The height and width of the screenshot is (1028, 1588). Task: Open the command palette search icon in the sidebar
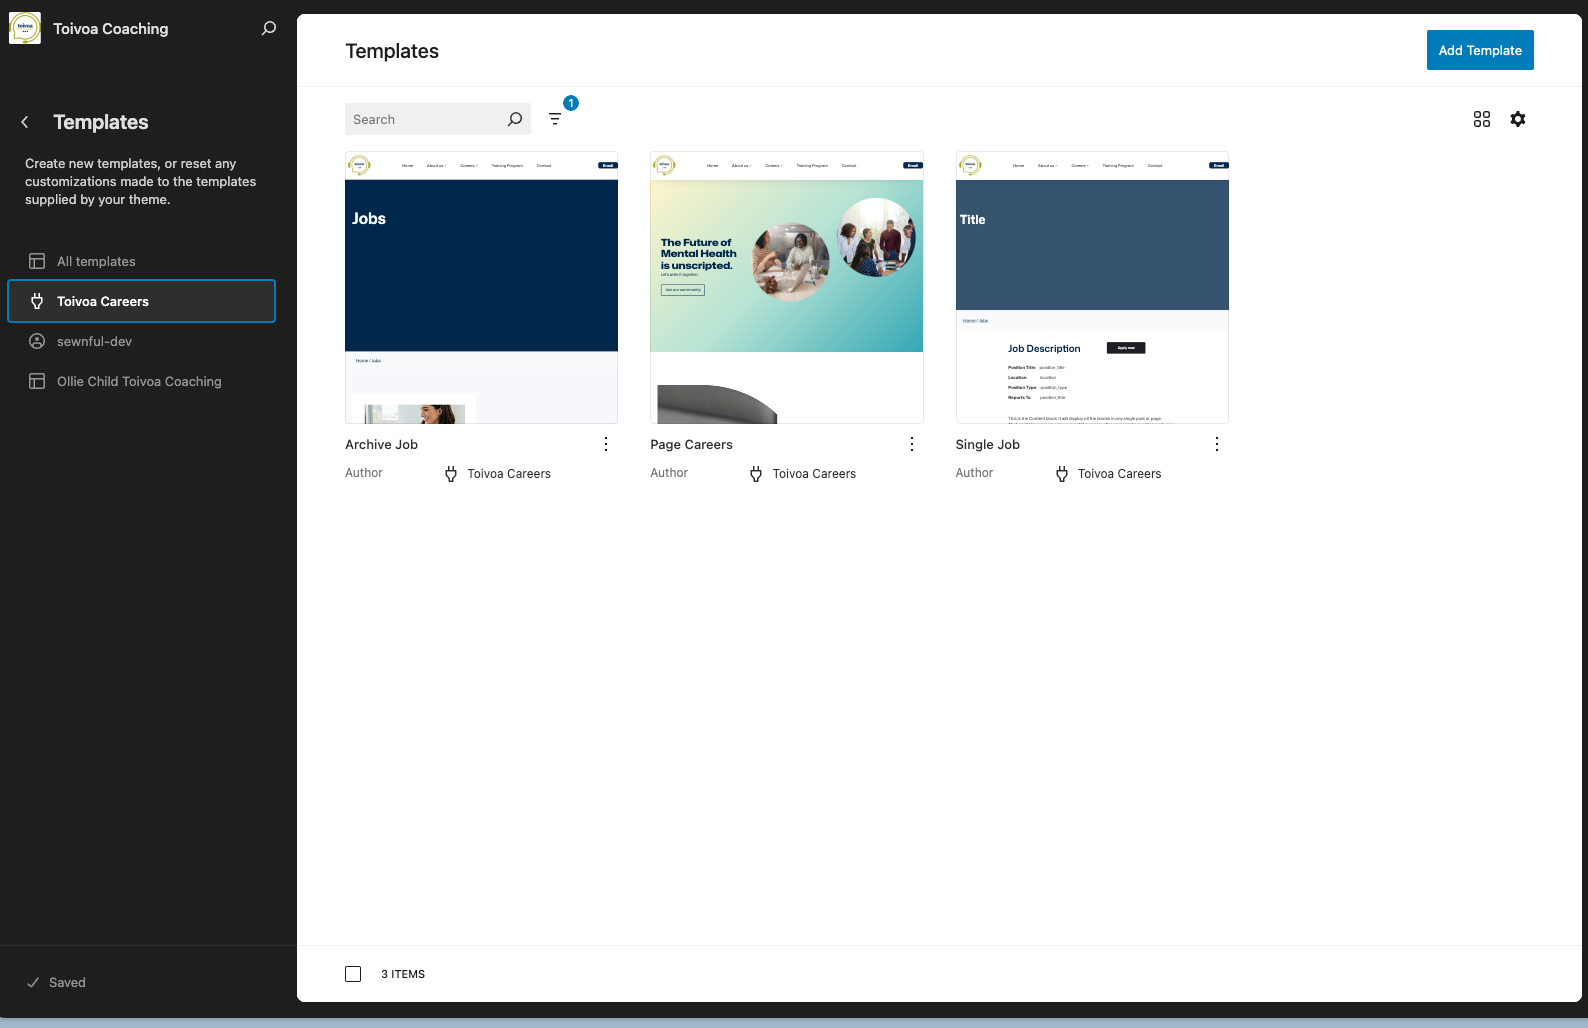coord(268,28)
